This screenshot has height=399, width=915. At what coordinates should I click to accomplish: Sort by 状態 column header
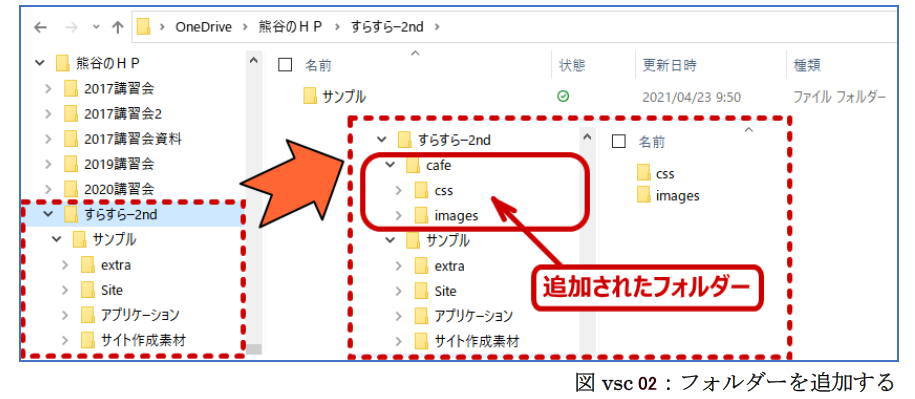(572, 65)
